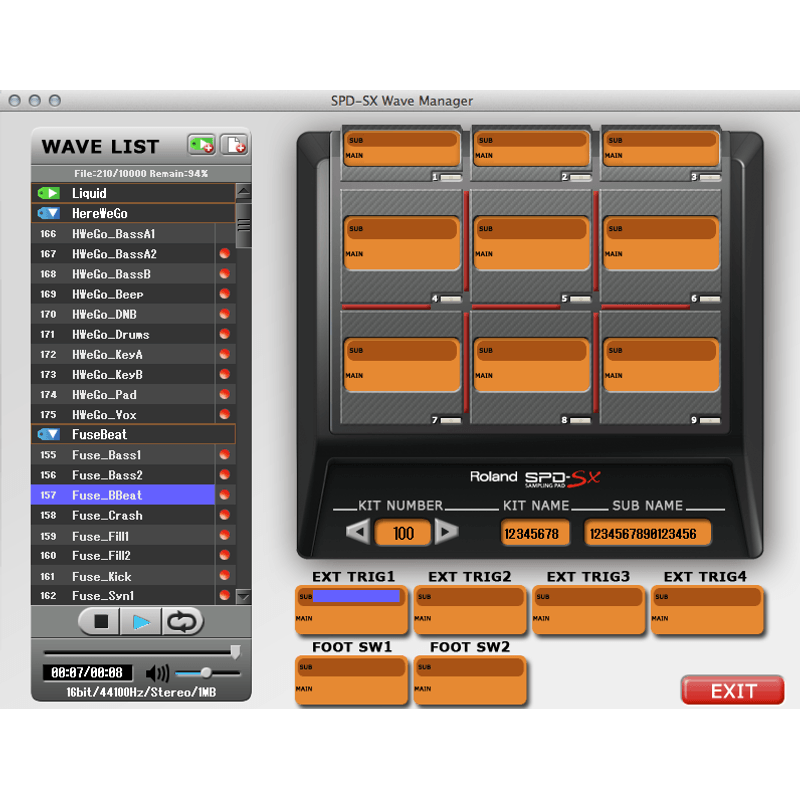Click the speaker volume icon
Viewport: 800px width, 800px height.
(155, 672)
